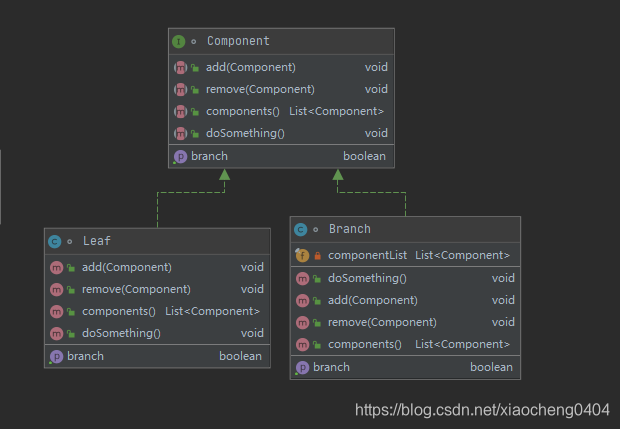Select add(Component) in the Component node
The height and width of the screenshot is (429, 620).
[251, 67]
